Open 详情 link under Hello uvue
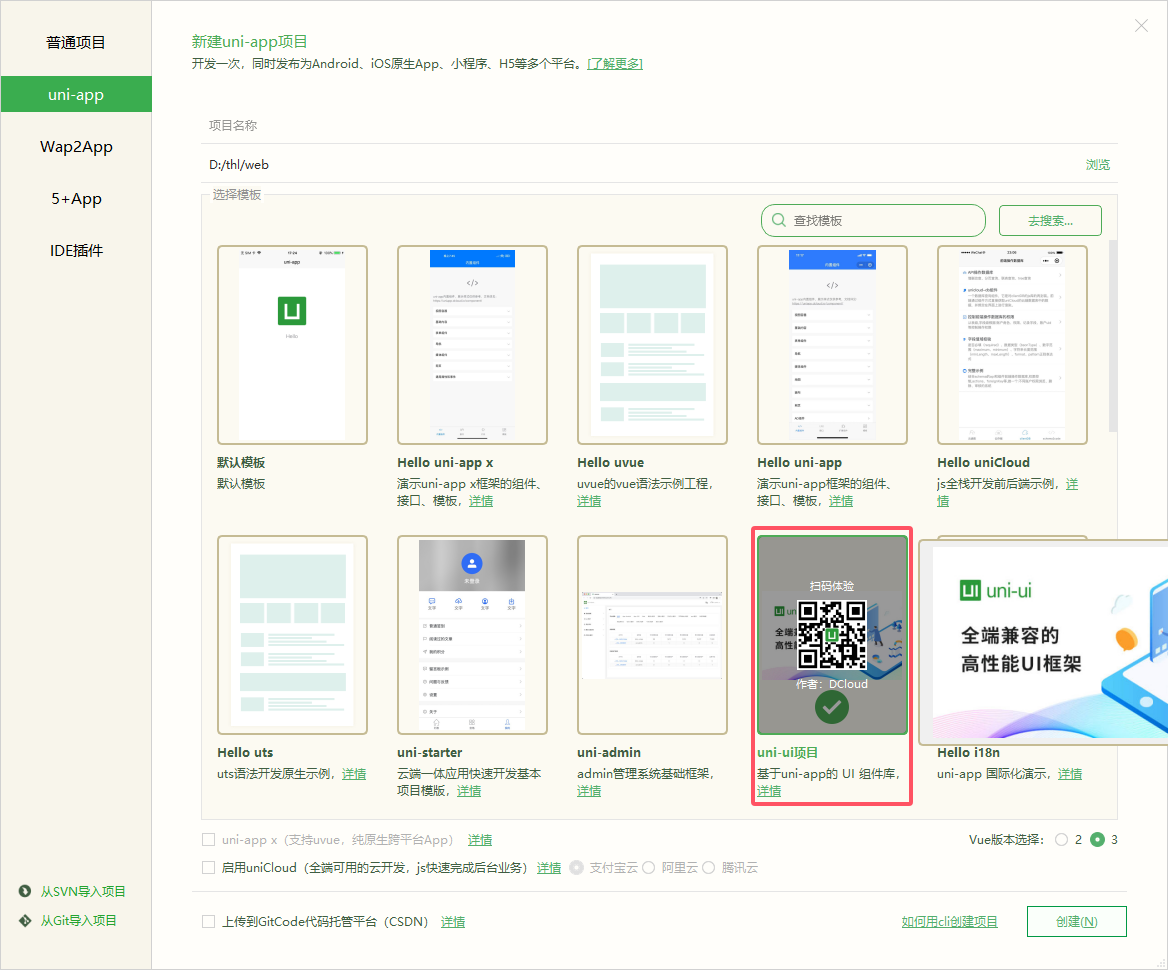 588,501
